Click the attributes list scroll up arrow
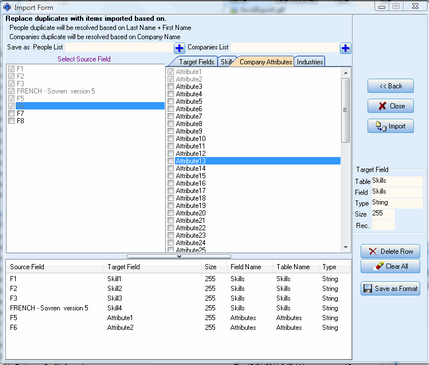 345,72
